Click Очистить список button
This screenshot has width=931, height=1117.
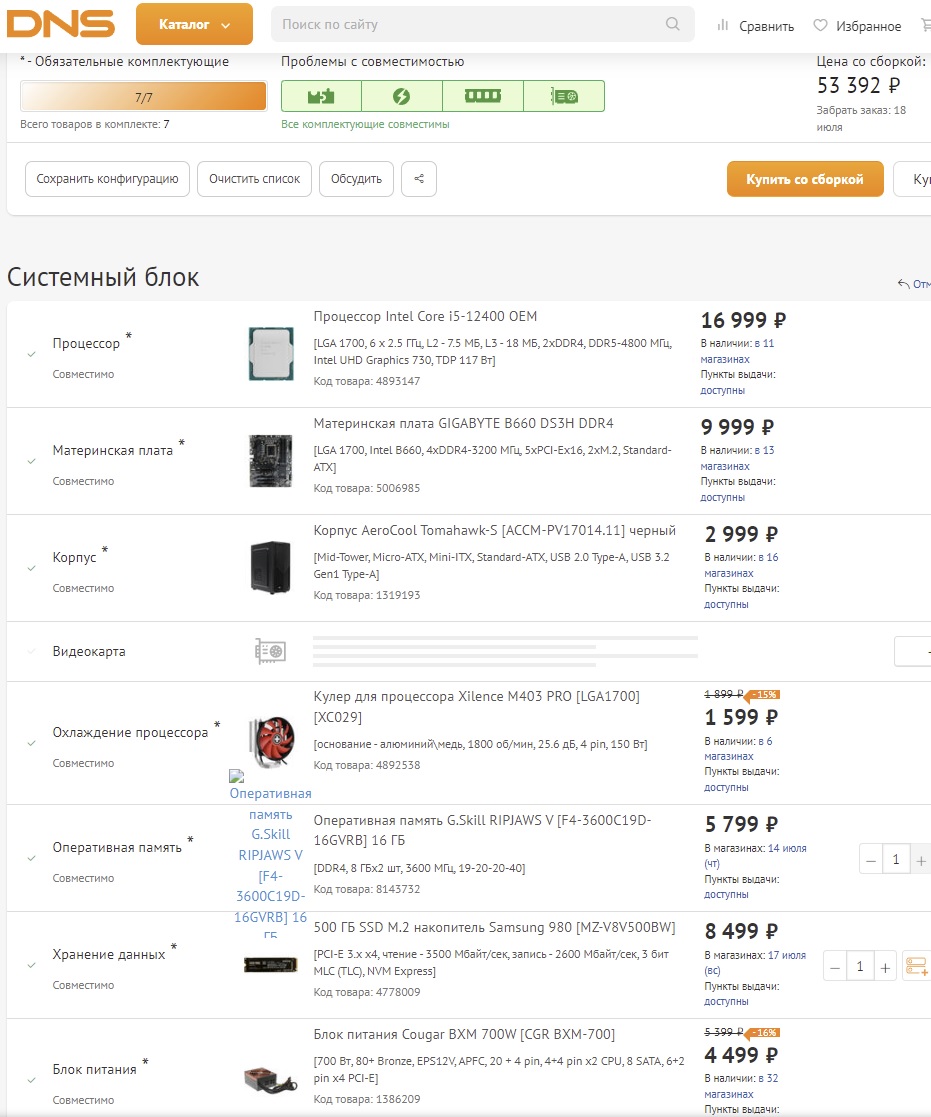(254, 179)
